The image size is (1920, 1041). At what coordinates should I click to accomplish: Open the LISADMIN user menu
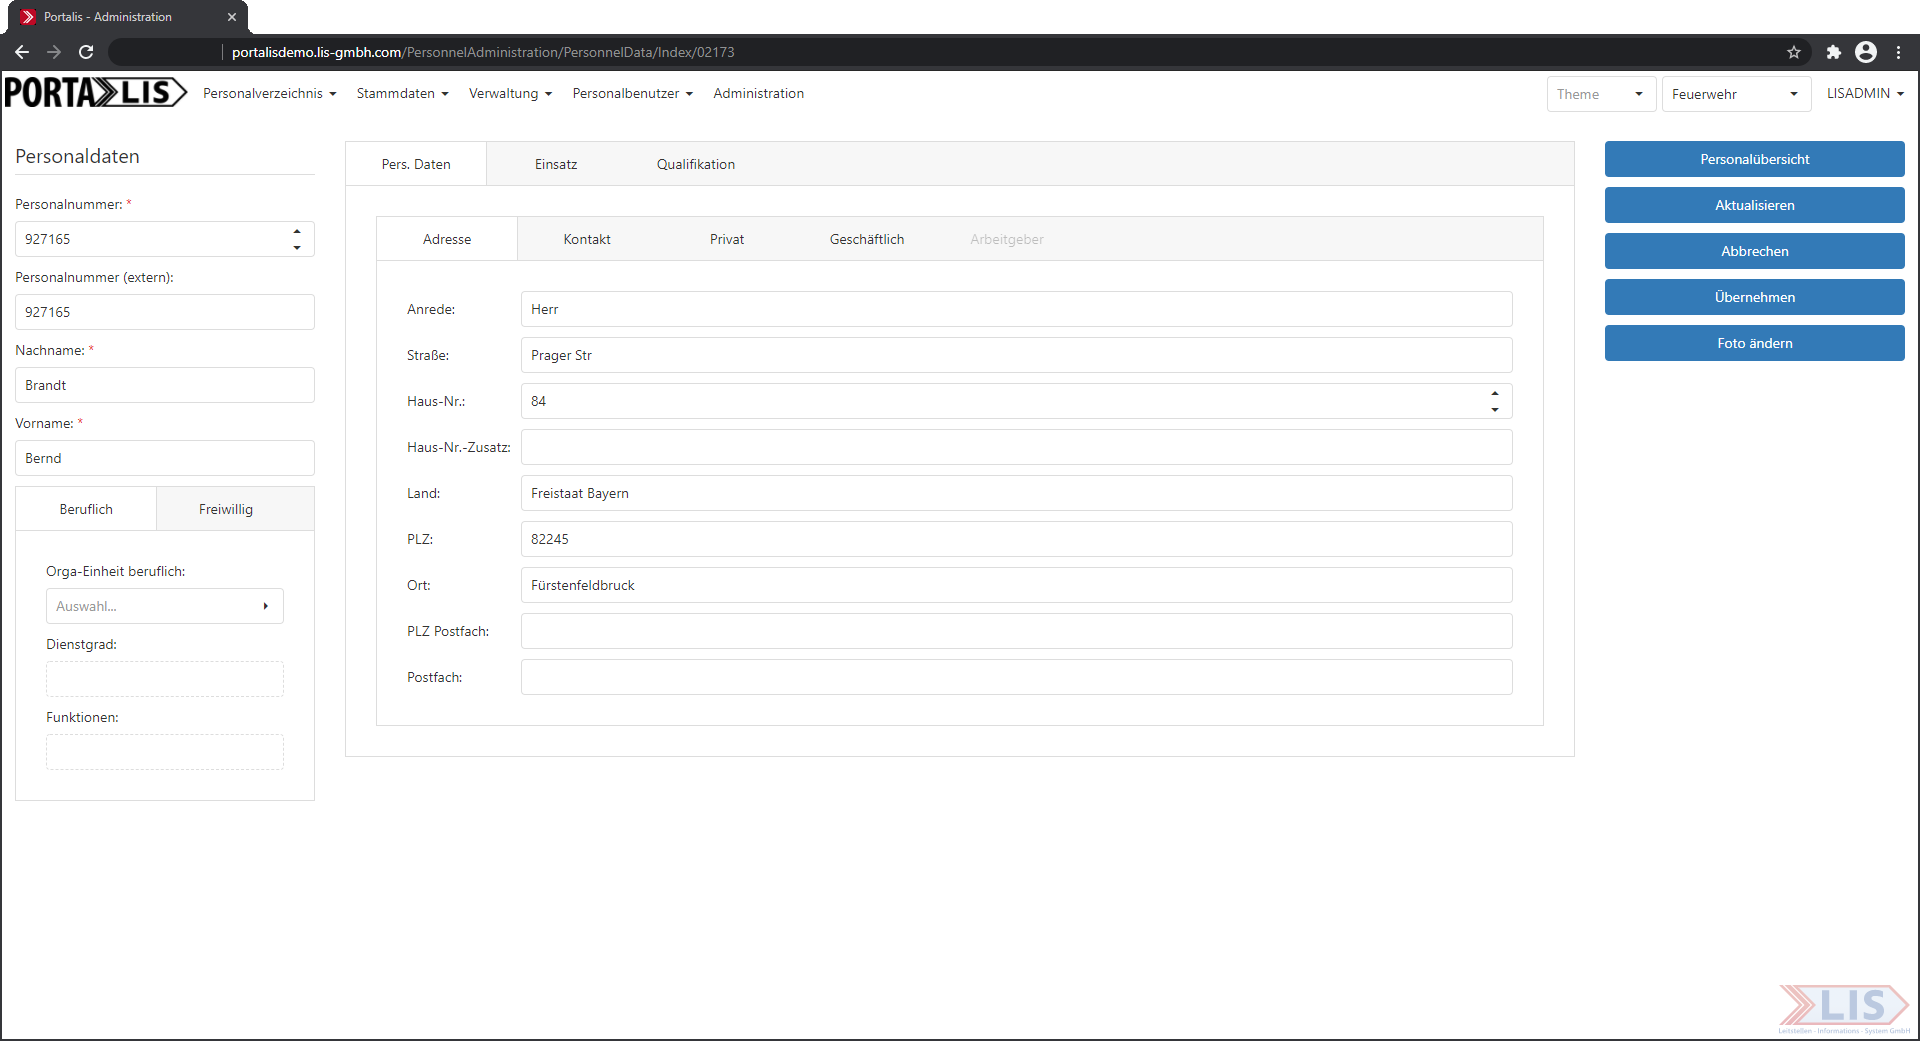(1865, 93)
